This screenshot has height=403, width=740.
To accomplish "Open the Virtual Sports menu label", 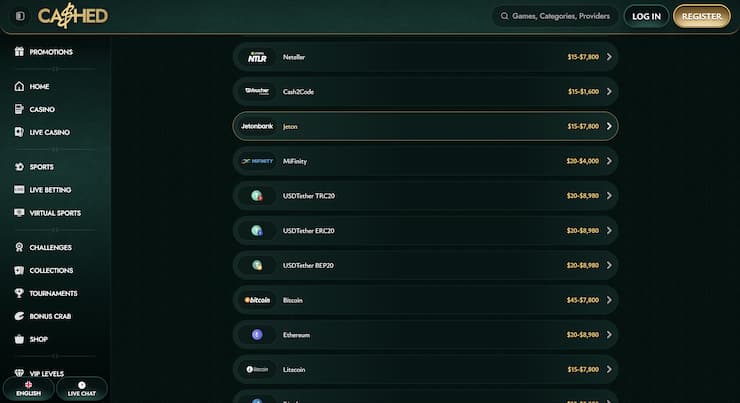I will point(55,213).
